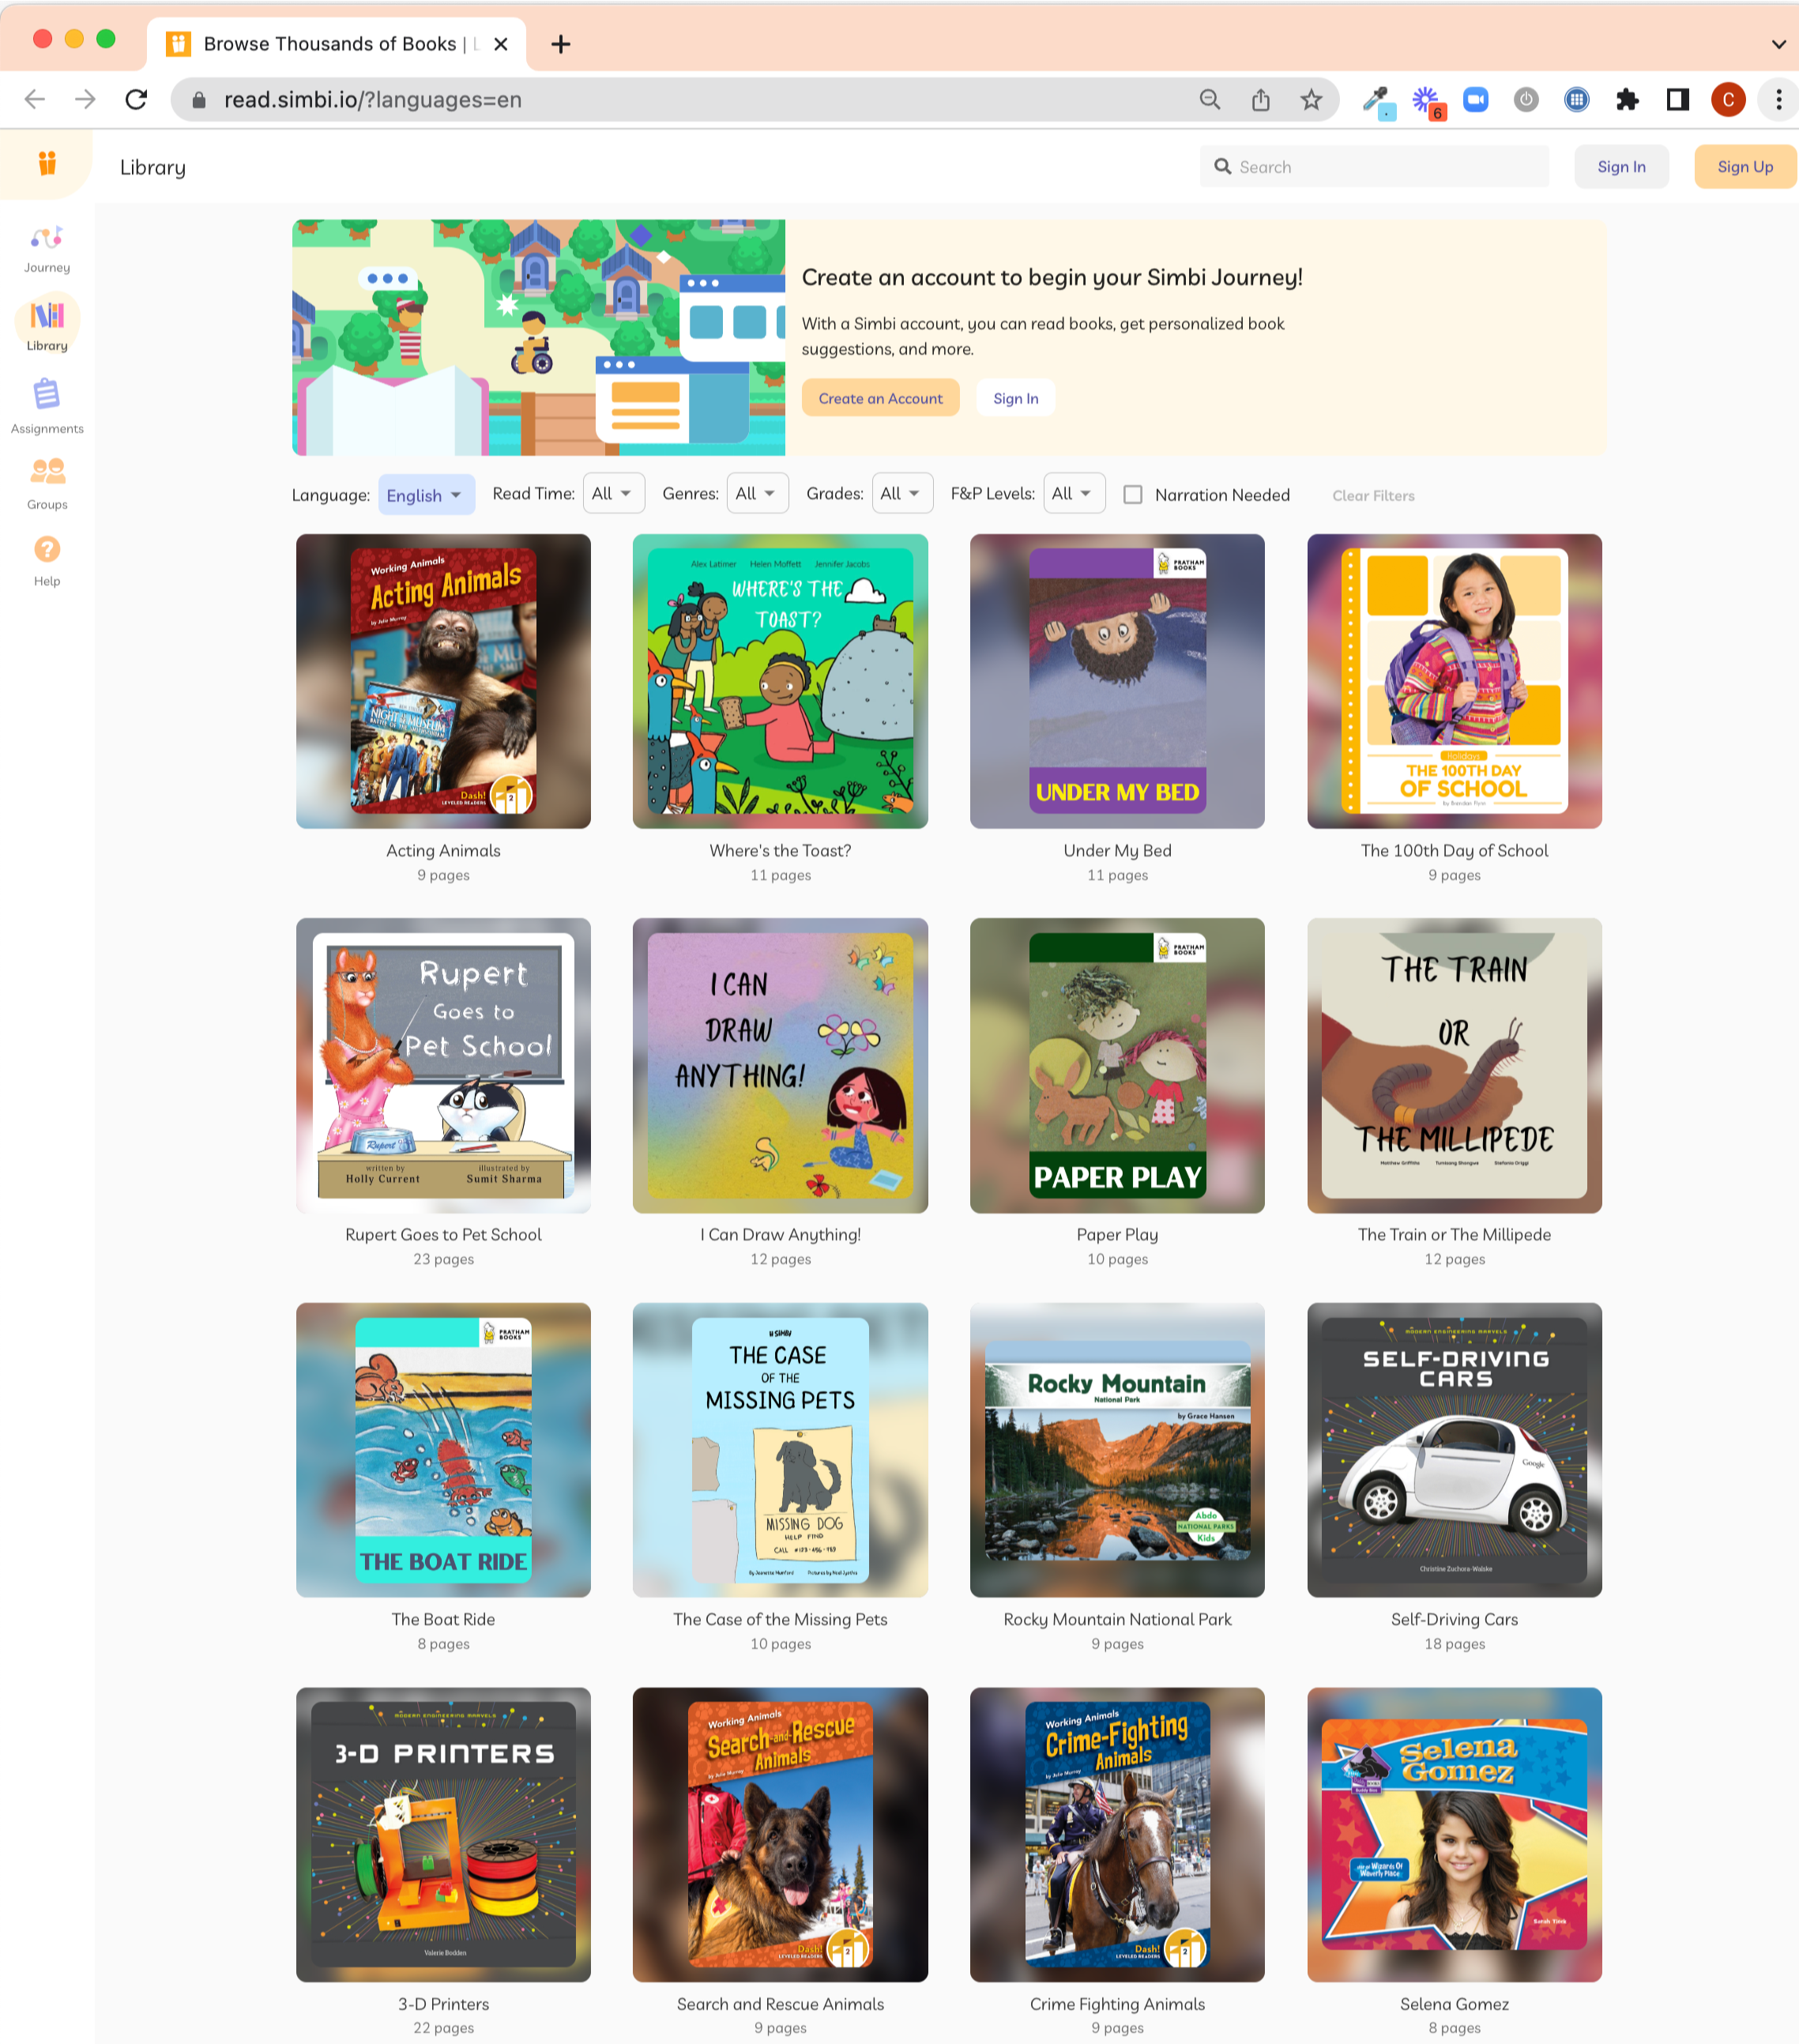Click the Help question mark icon
Viewport: 1799px width, 2044px height.
[47, 549]
